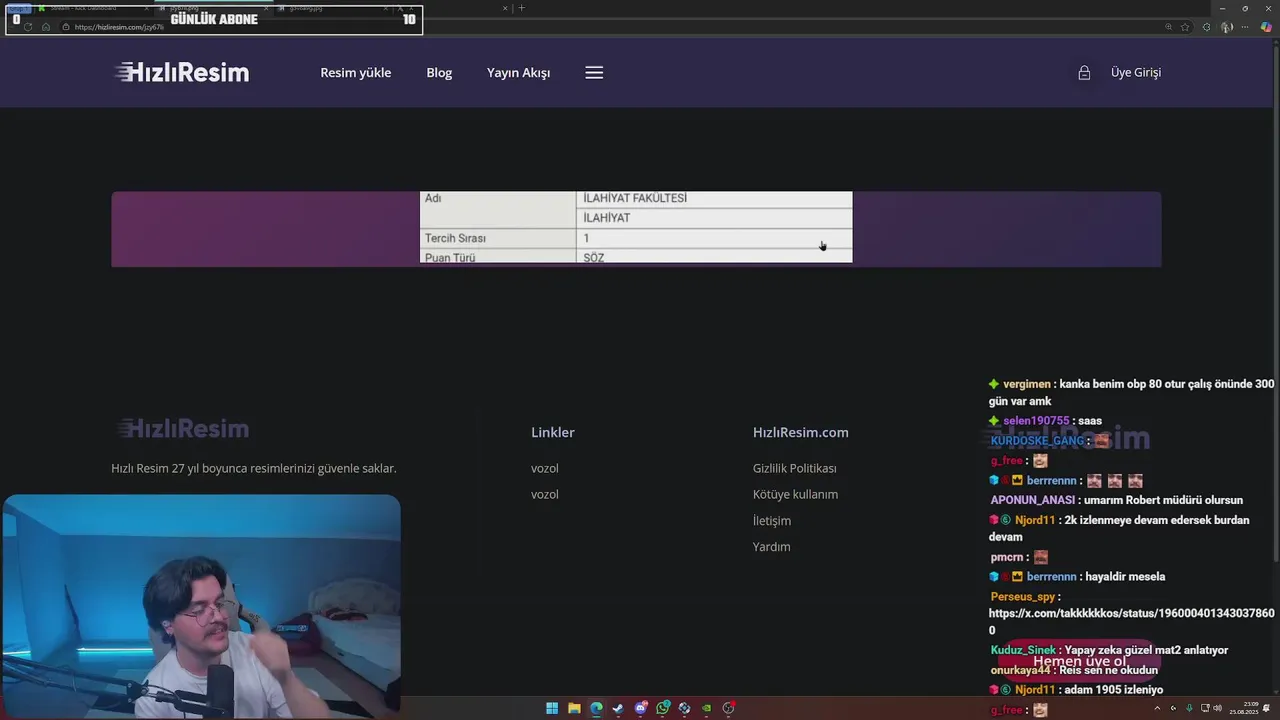The image size is (1280, 720).
Task: Click the first vozol link under Linkler
Action: [544, 468]
